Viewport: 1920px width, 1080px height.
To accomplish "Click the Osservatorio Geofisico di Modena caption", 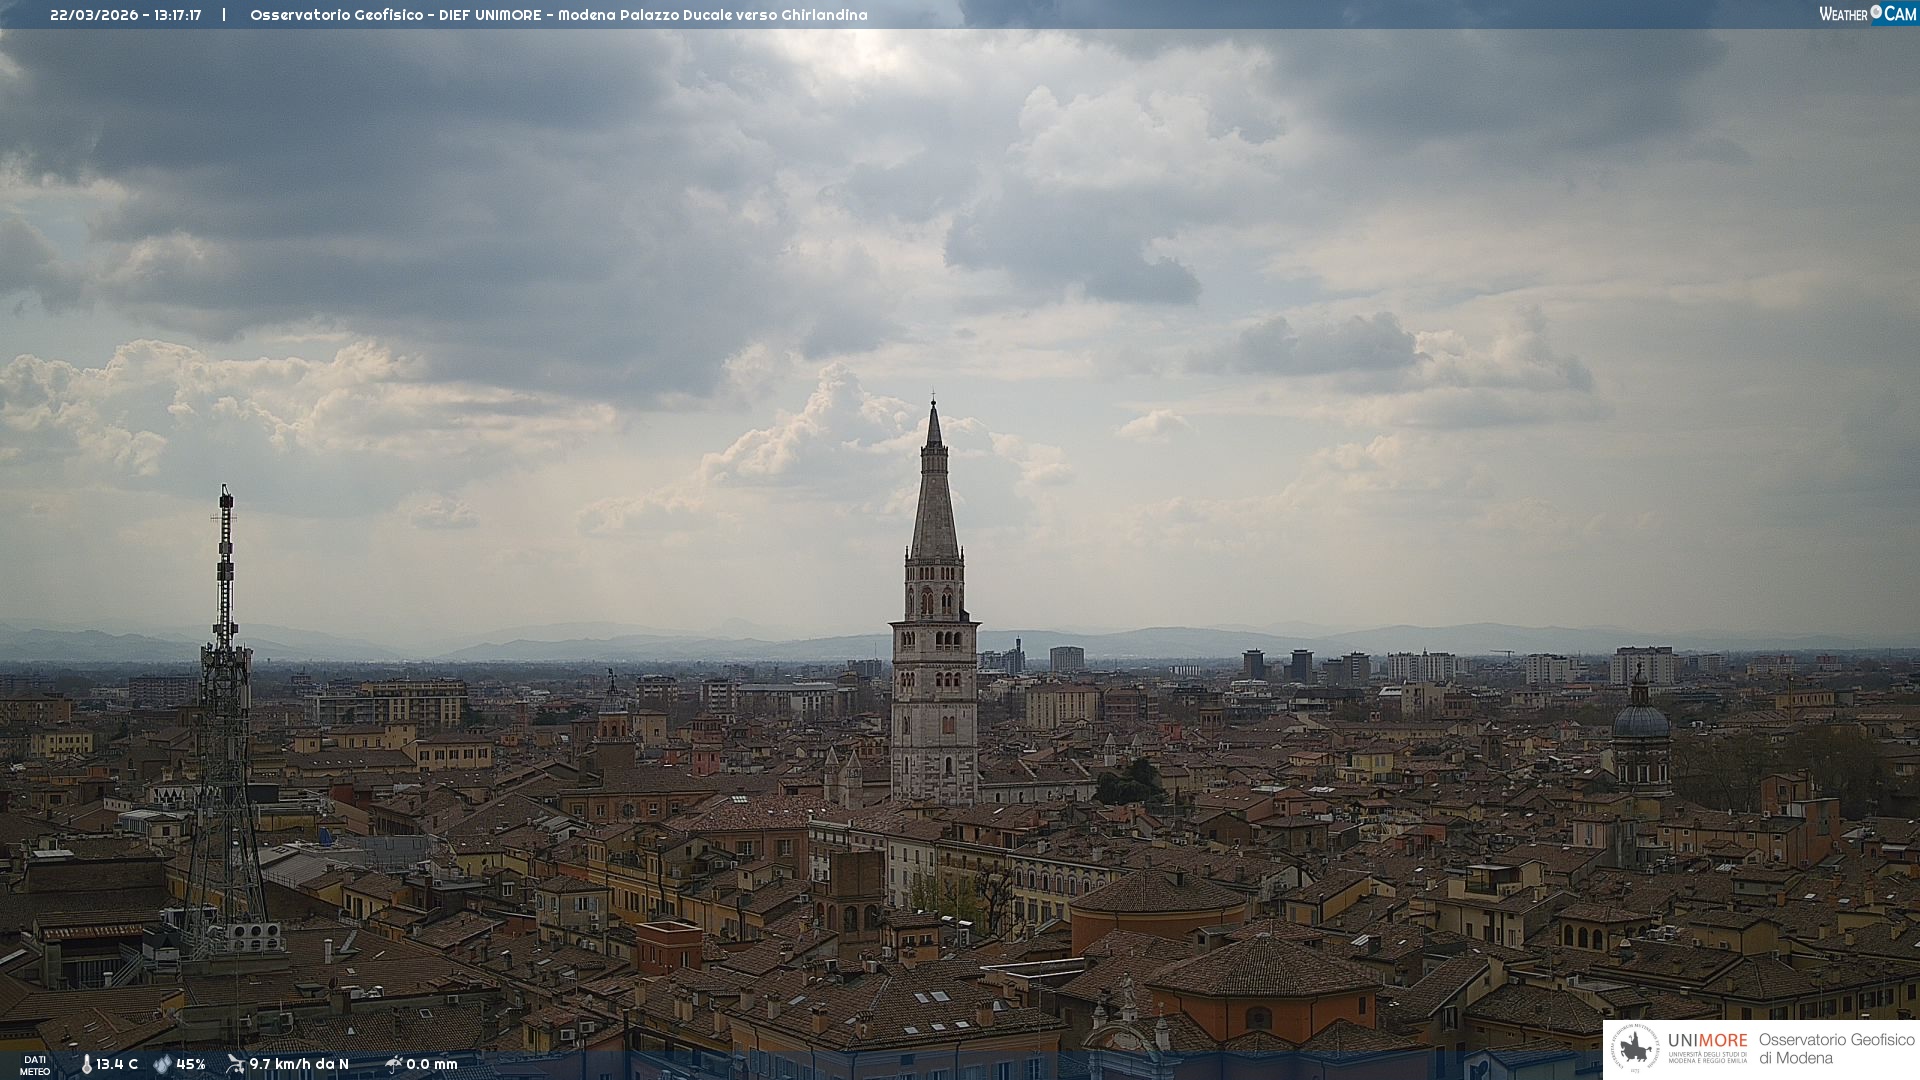I will (x=1836, y=1049).
